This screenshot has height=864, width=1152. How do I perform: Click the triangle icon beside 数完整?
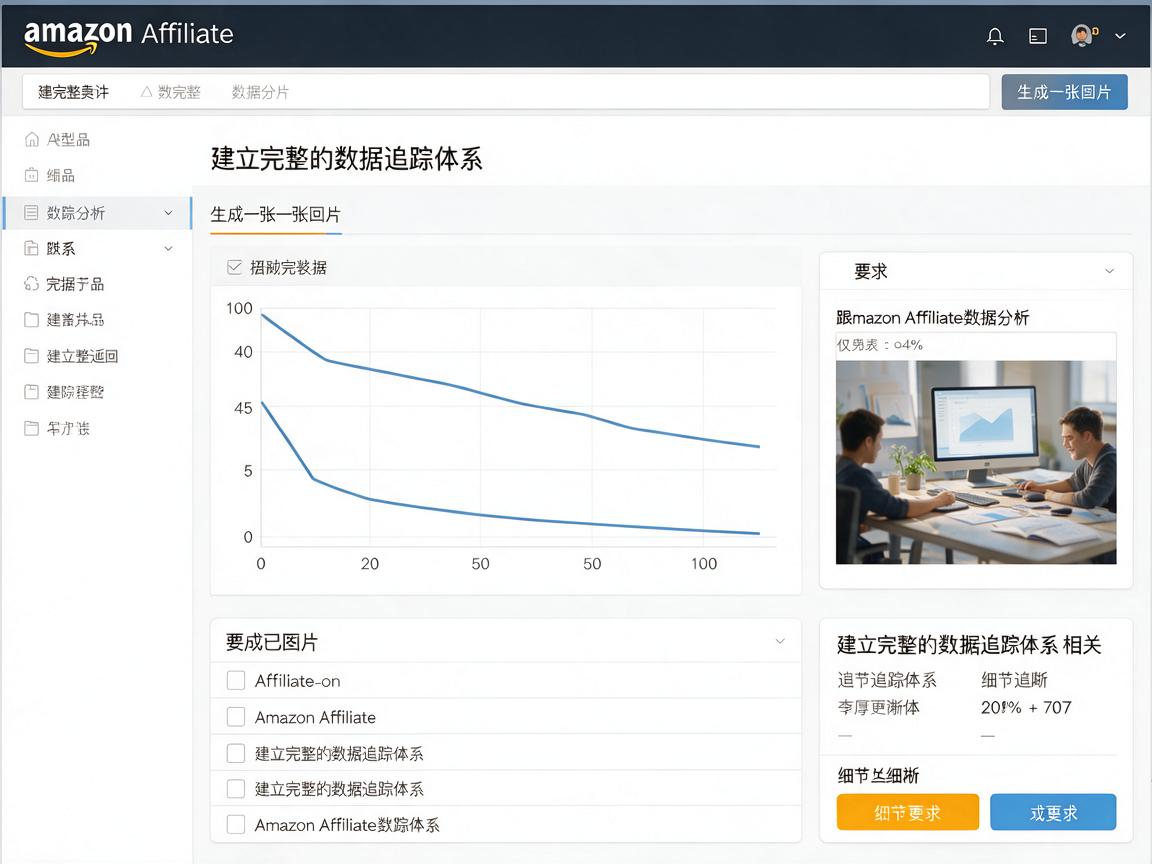click(146, 92)
